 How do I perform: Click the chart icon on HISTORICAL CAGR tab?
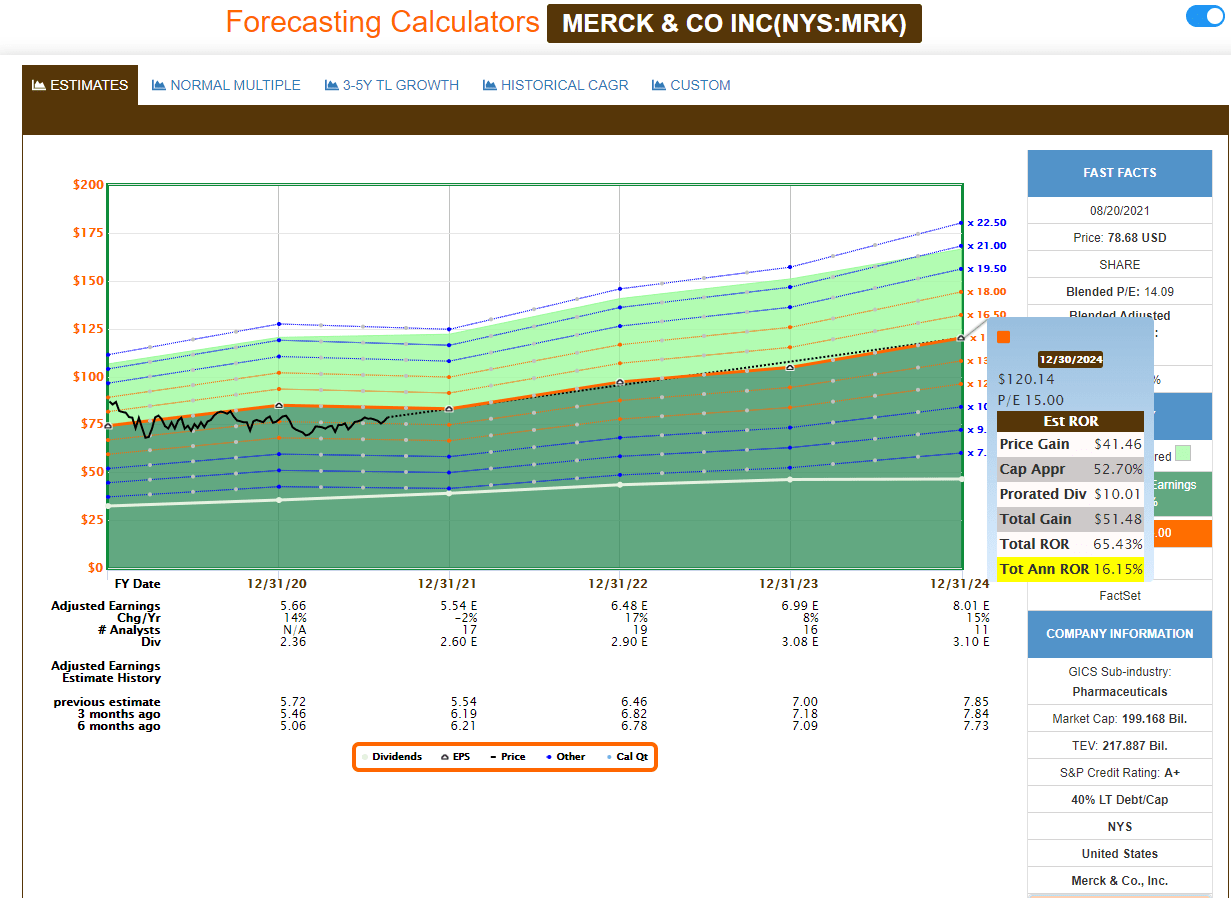(490, 85)
